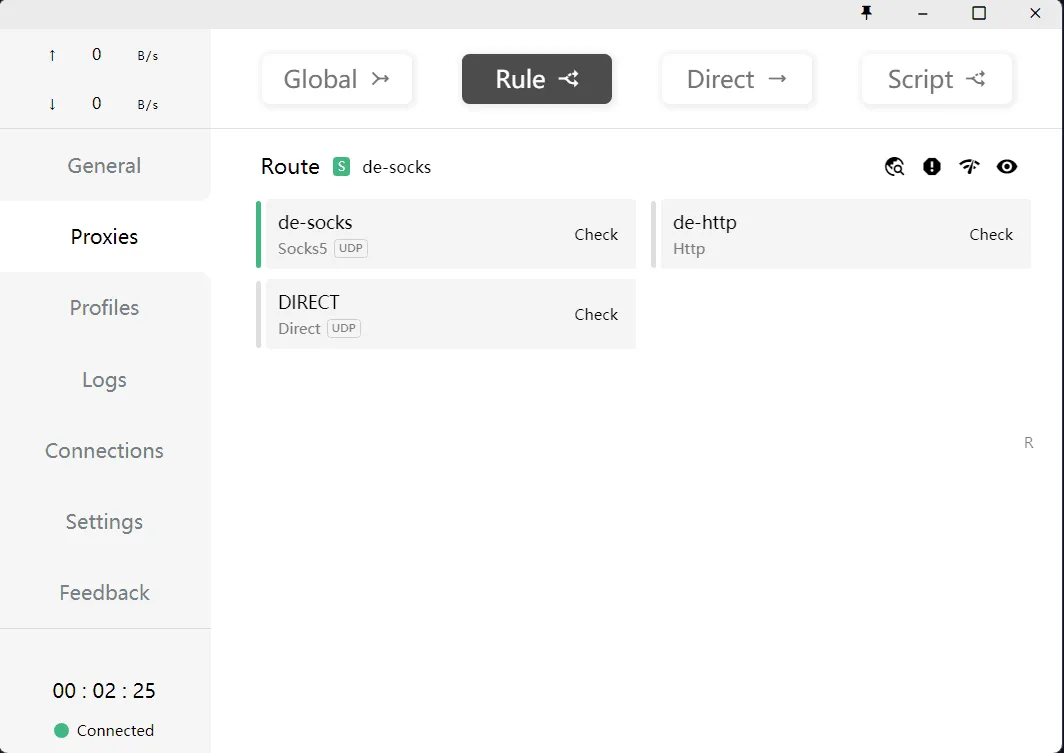Open the Settings tab
Viewport: 1064px width, 753px height.
104,522
